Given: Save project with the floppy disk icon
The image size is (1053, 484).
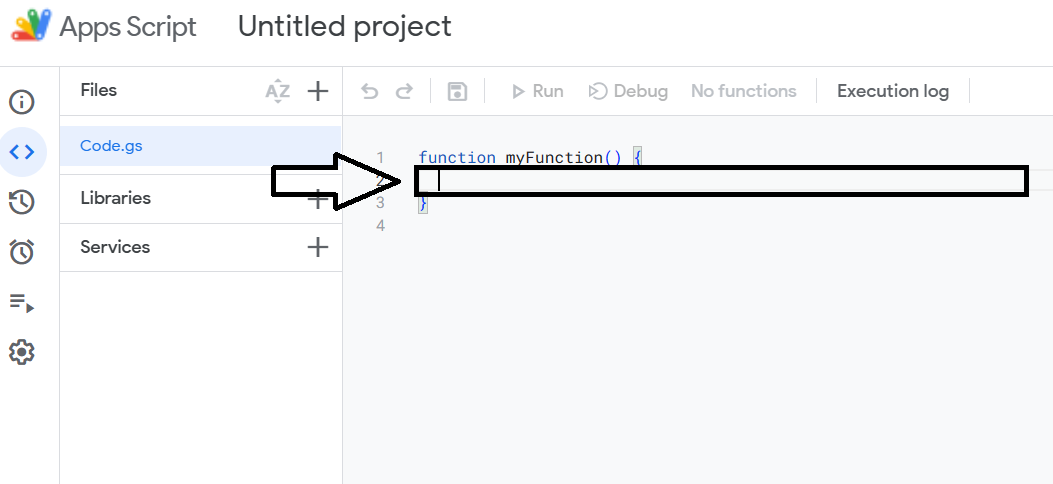Looking at the screenshot, I should coord(457,92).
